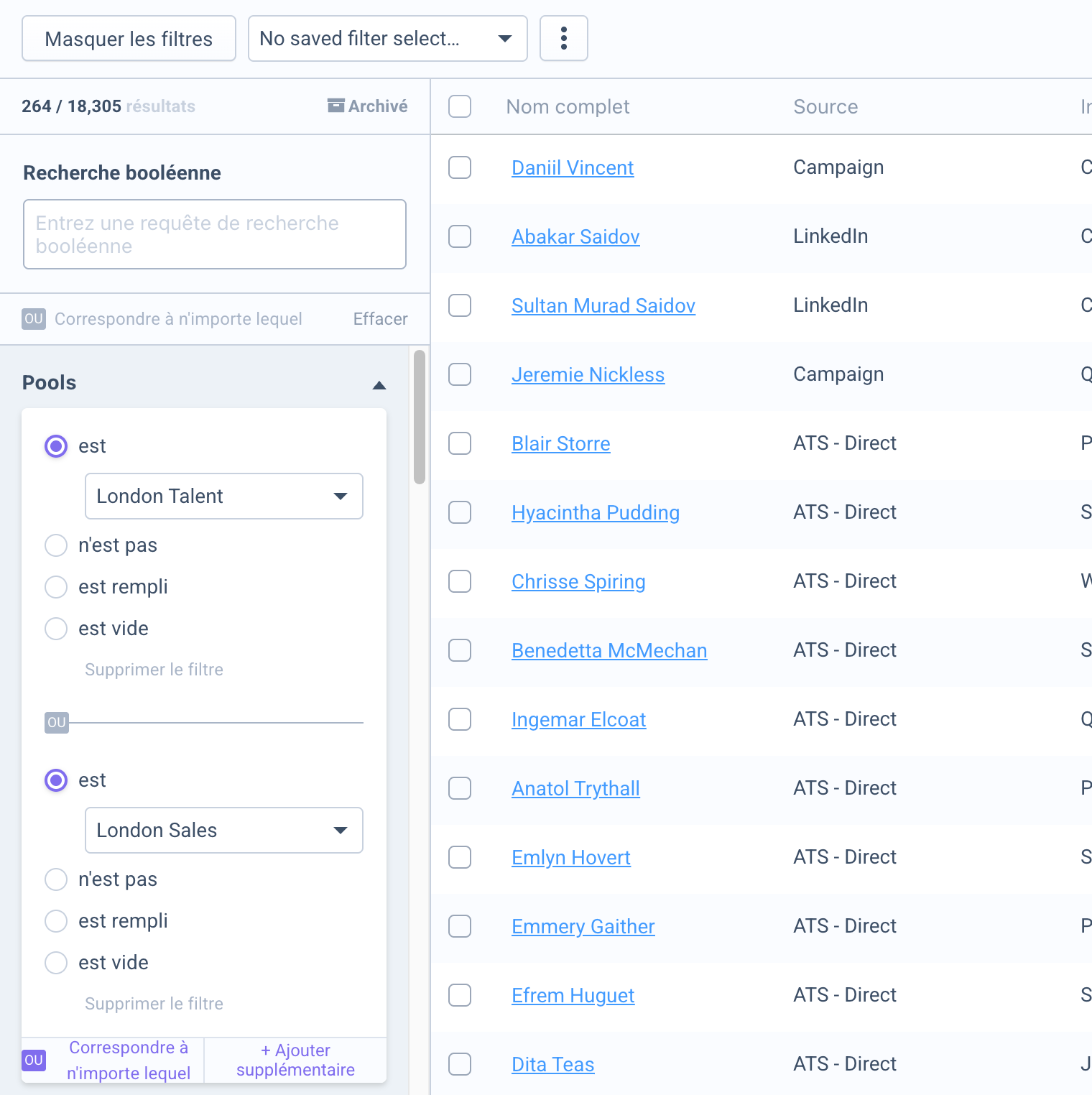Select 'est' radio above London Sales

56,780
